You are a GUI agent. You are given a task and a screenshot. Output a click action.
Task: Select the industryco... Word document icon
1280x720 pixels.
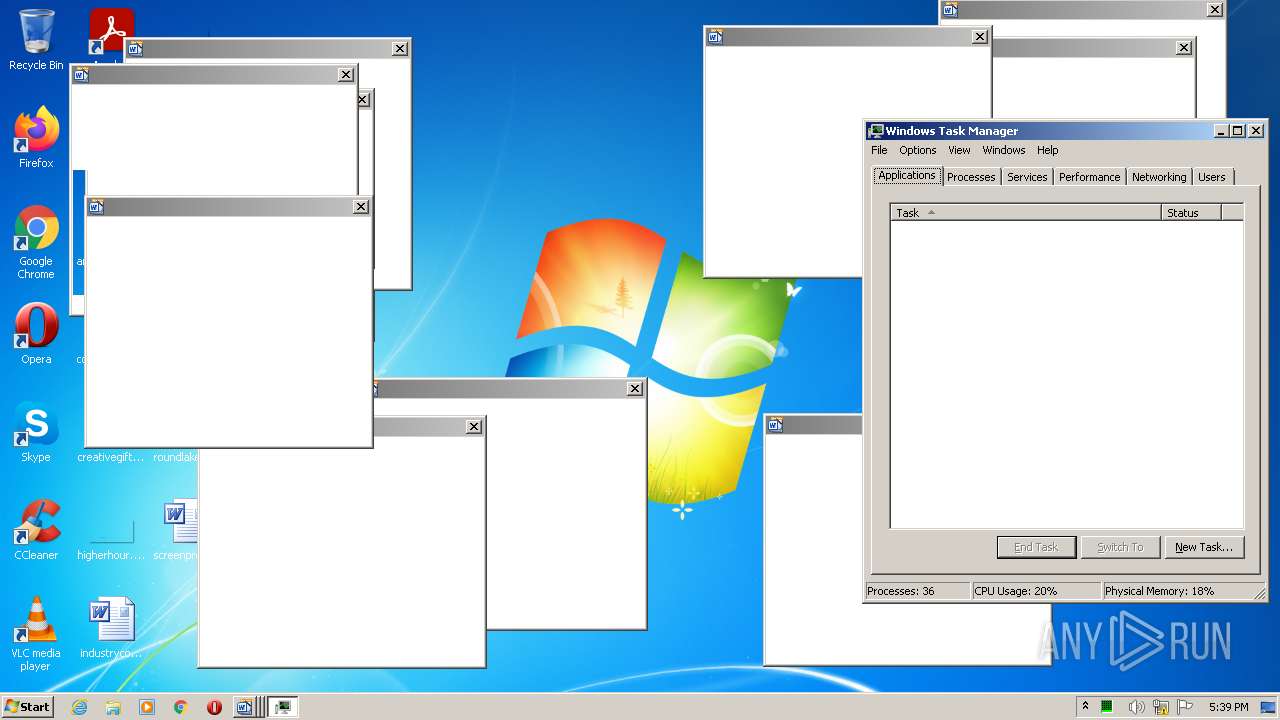111,628
